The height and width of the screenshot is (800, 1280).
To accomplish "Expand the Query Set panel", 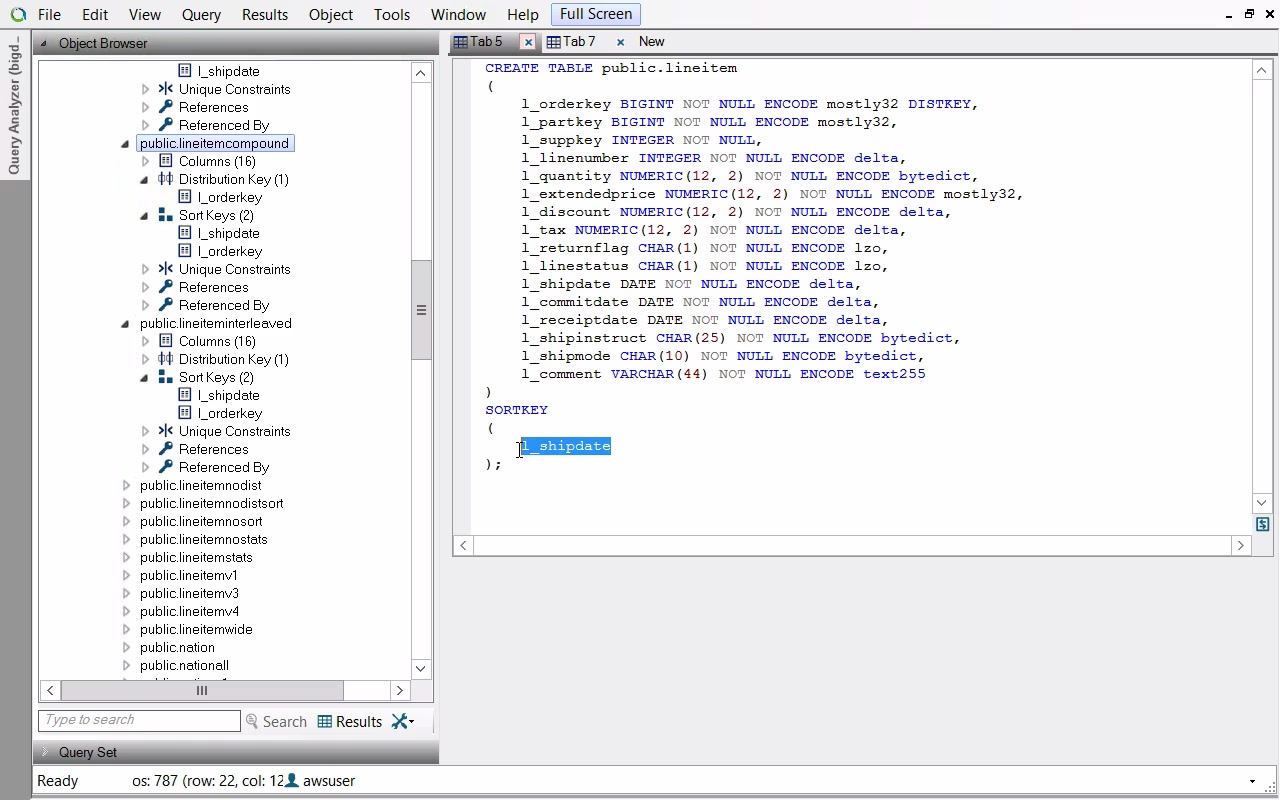I will [44, 752].
